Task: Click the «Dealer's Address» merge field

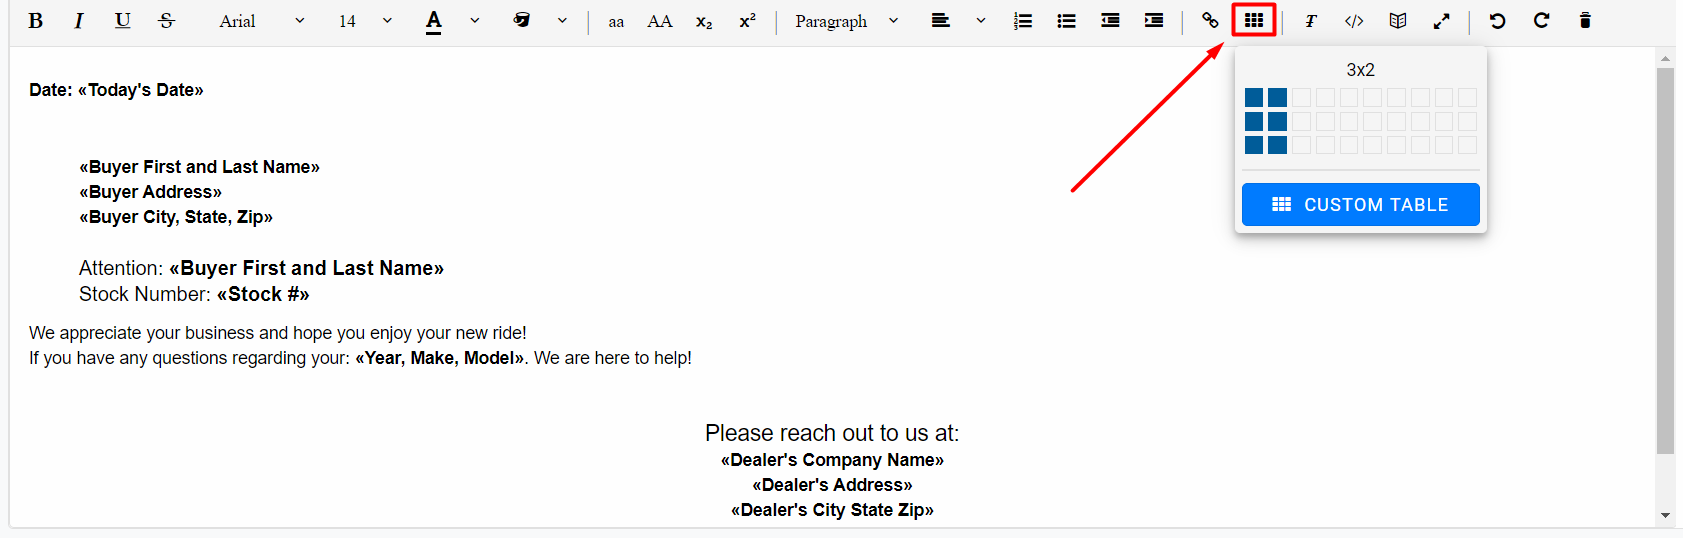Action: click(x=832, y=485)
